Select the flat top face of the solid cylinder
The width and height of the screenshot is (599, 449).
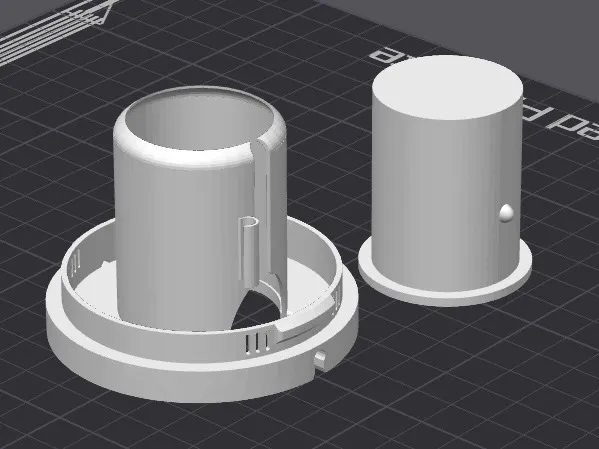point(447,88)
